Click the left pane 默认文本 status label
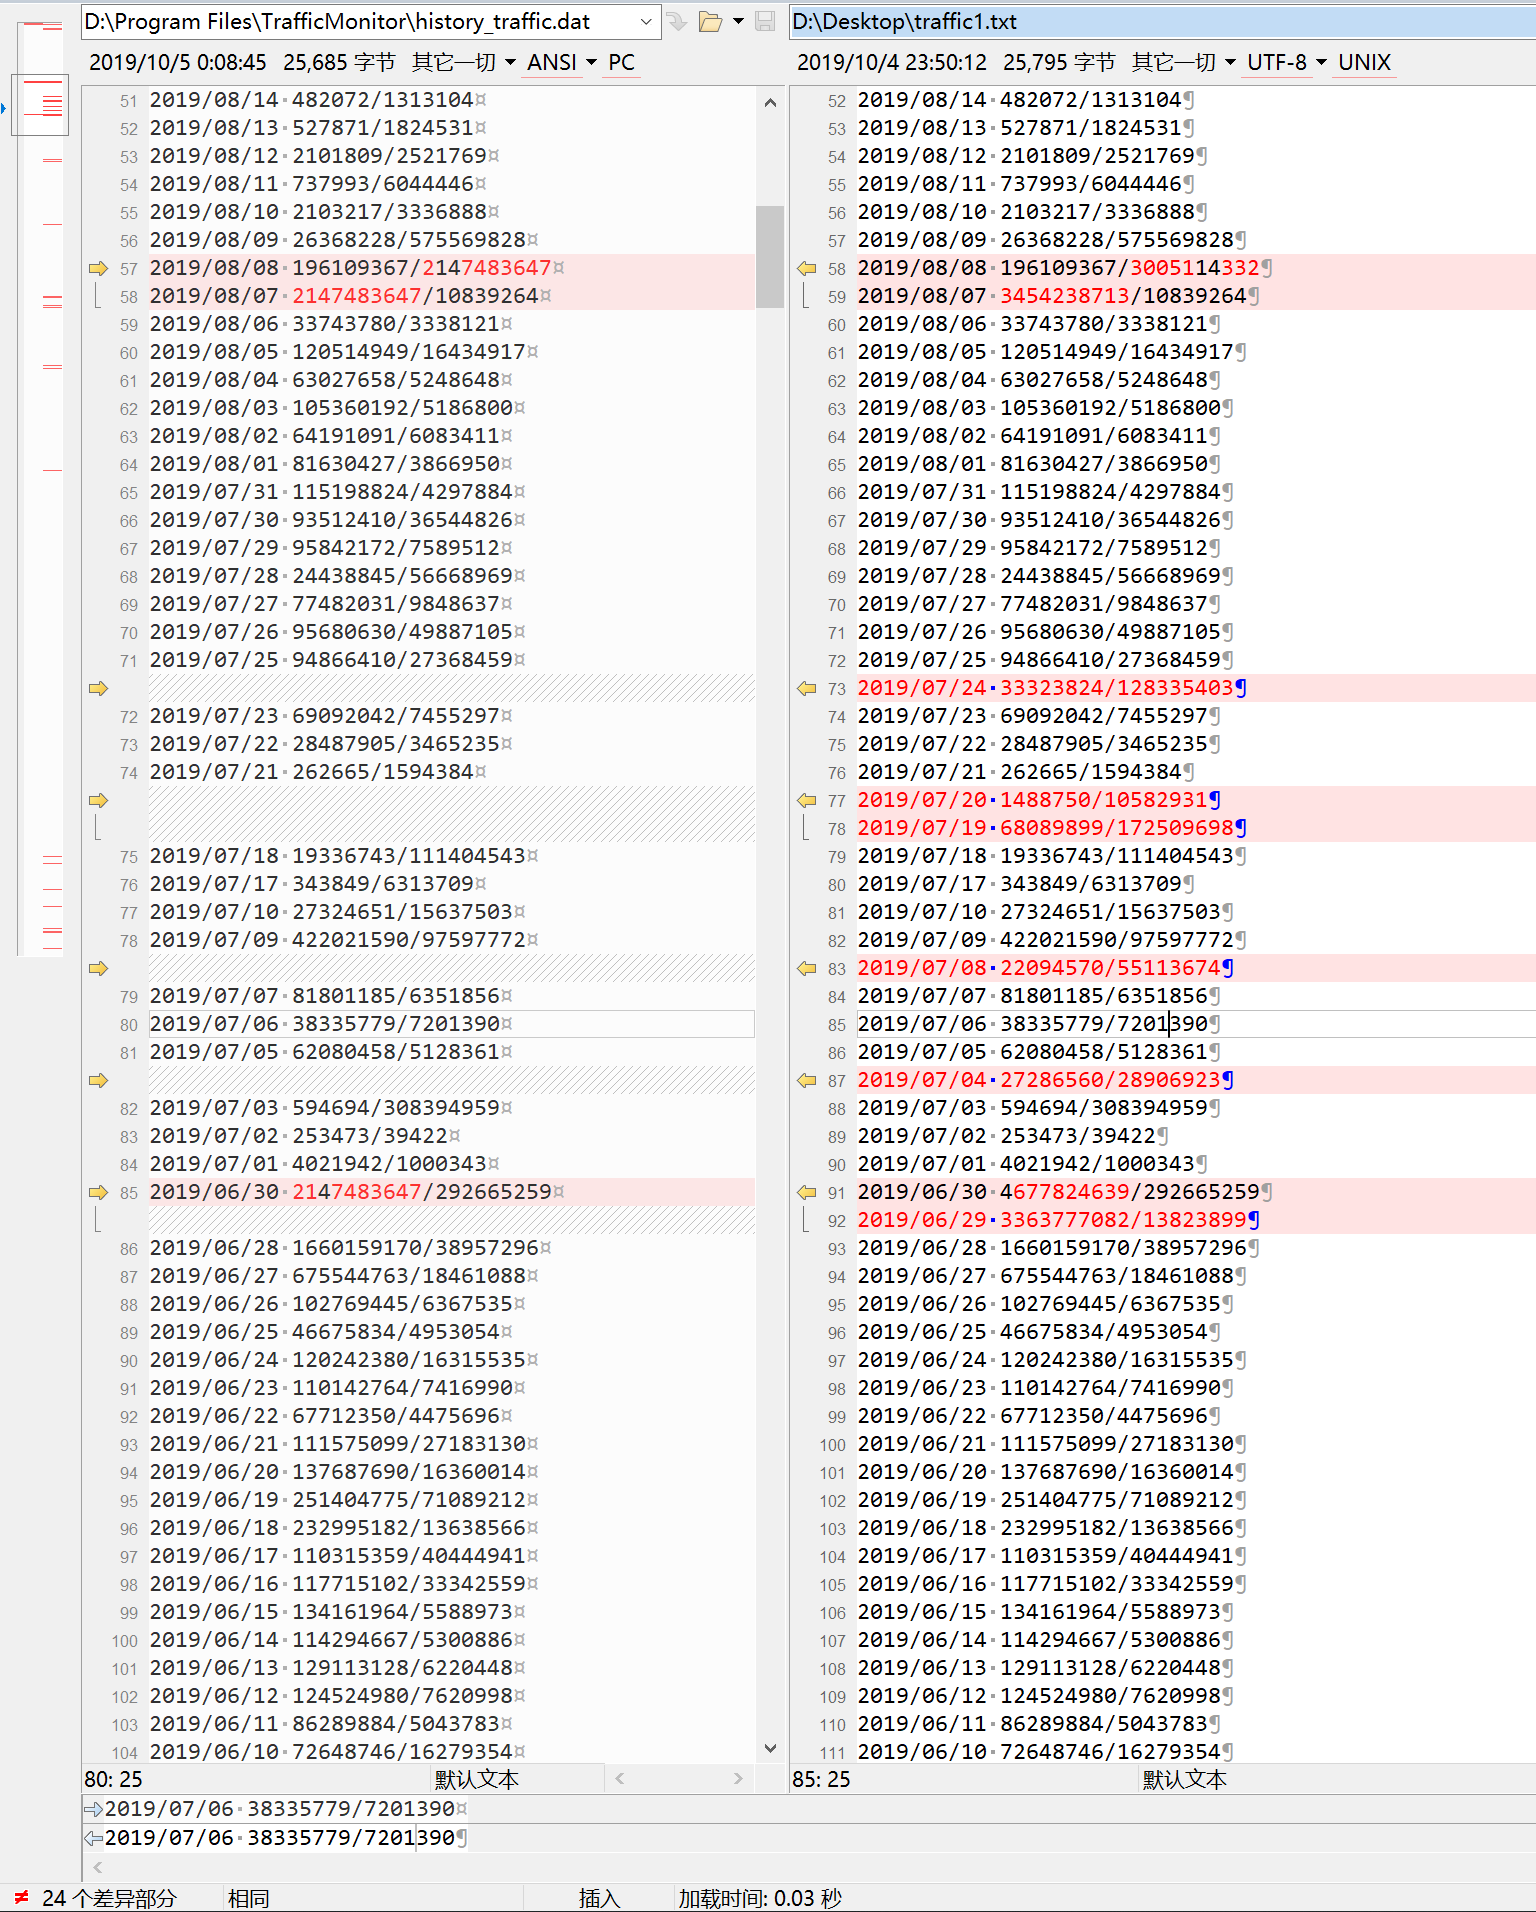 click(476, 1779)
